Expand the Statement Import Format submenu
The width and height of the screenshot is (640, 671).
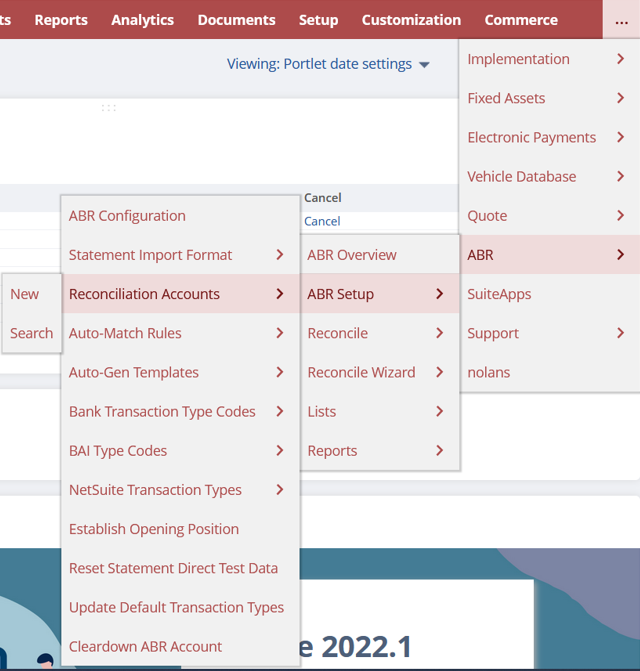click(x=178, y=255)
